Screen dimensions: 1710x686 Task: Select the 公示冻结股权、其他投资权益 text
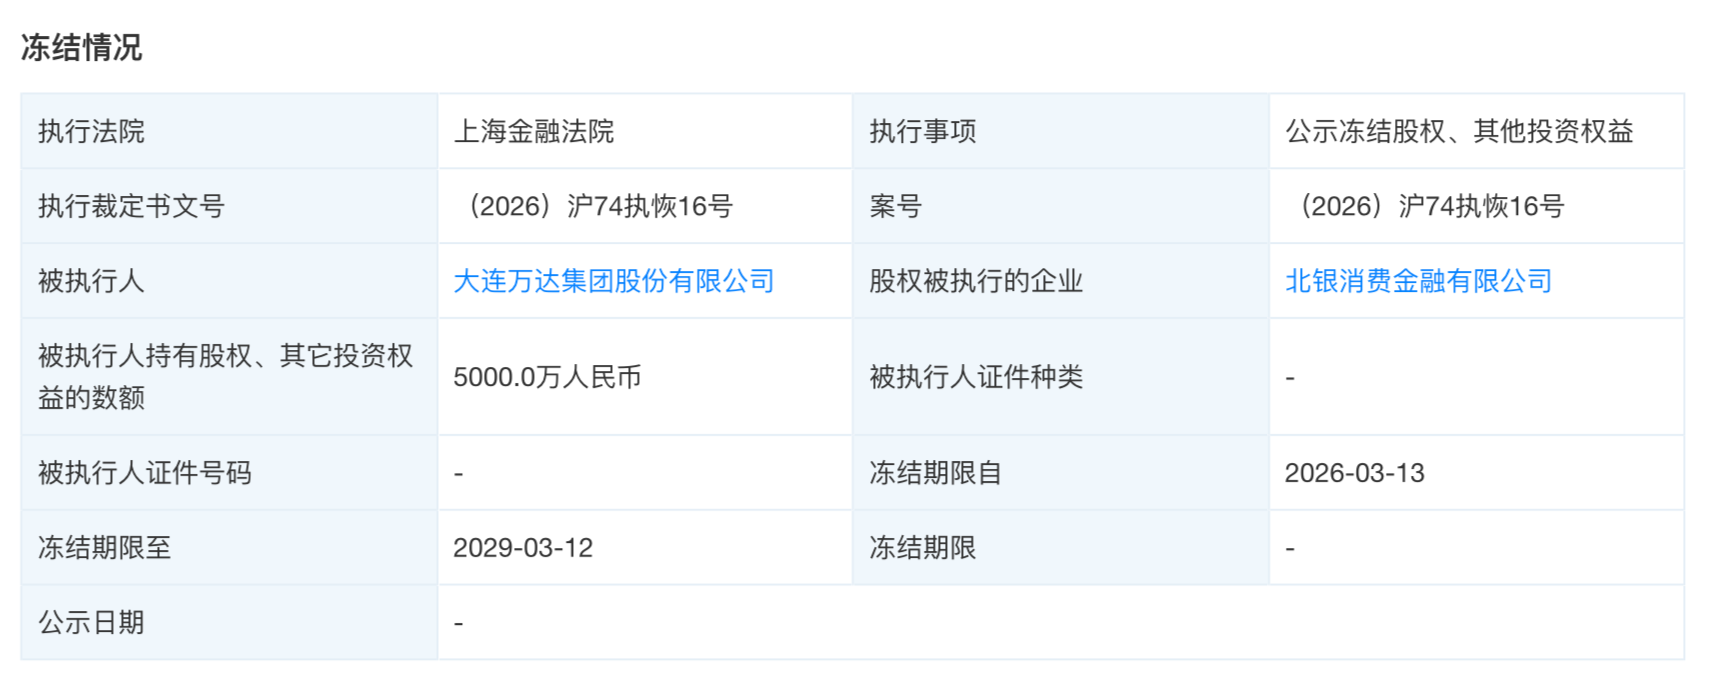click(x=1459, y=131)
